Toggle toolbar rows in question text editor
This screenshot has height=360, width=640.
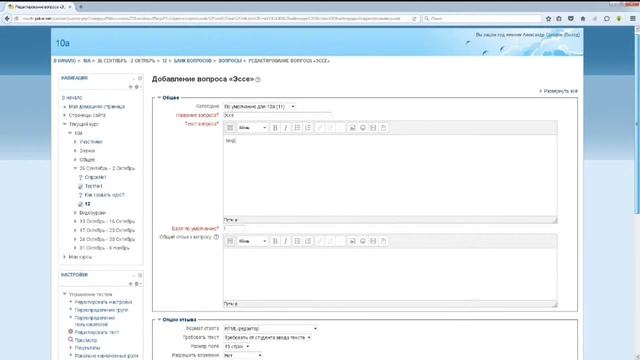click(230, 128)
